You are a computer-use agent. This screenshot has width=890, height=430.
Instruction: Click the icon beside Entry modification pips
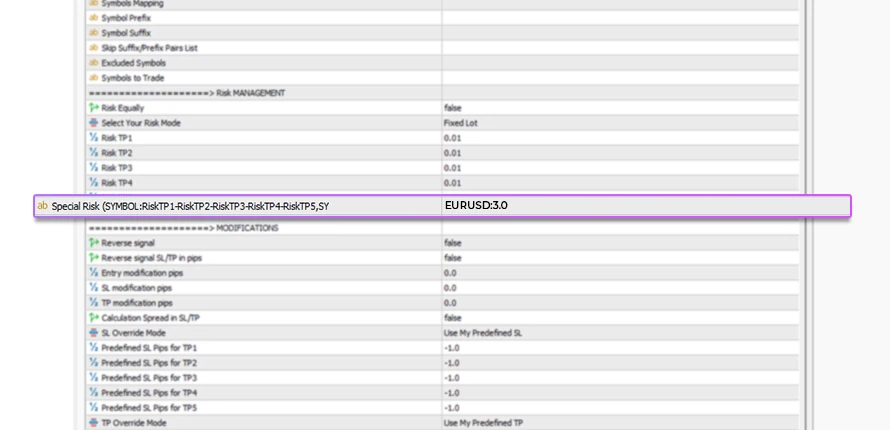[94, 272]
